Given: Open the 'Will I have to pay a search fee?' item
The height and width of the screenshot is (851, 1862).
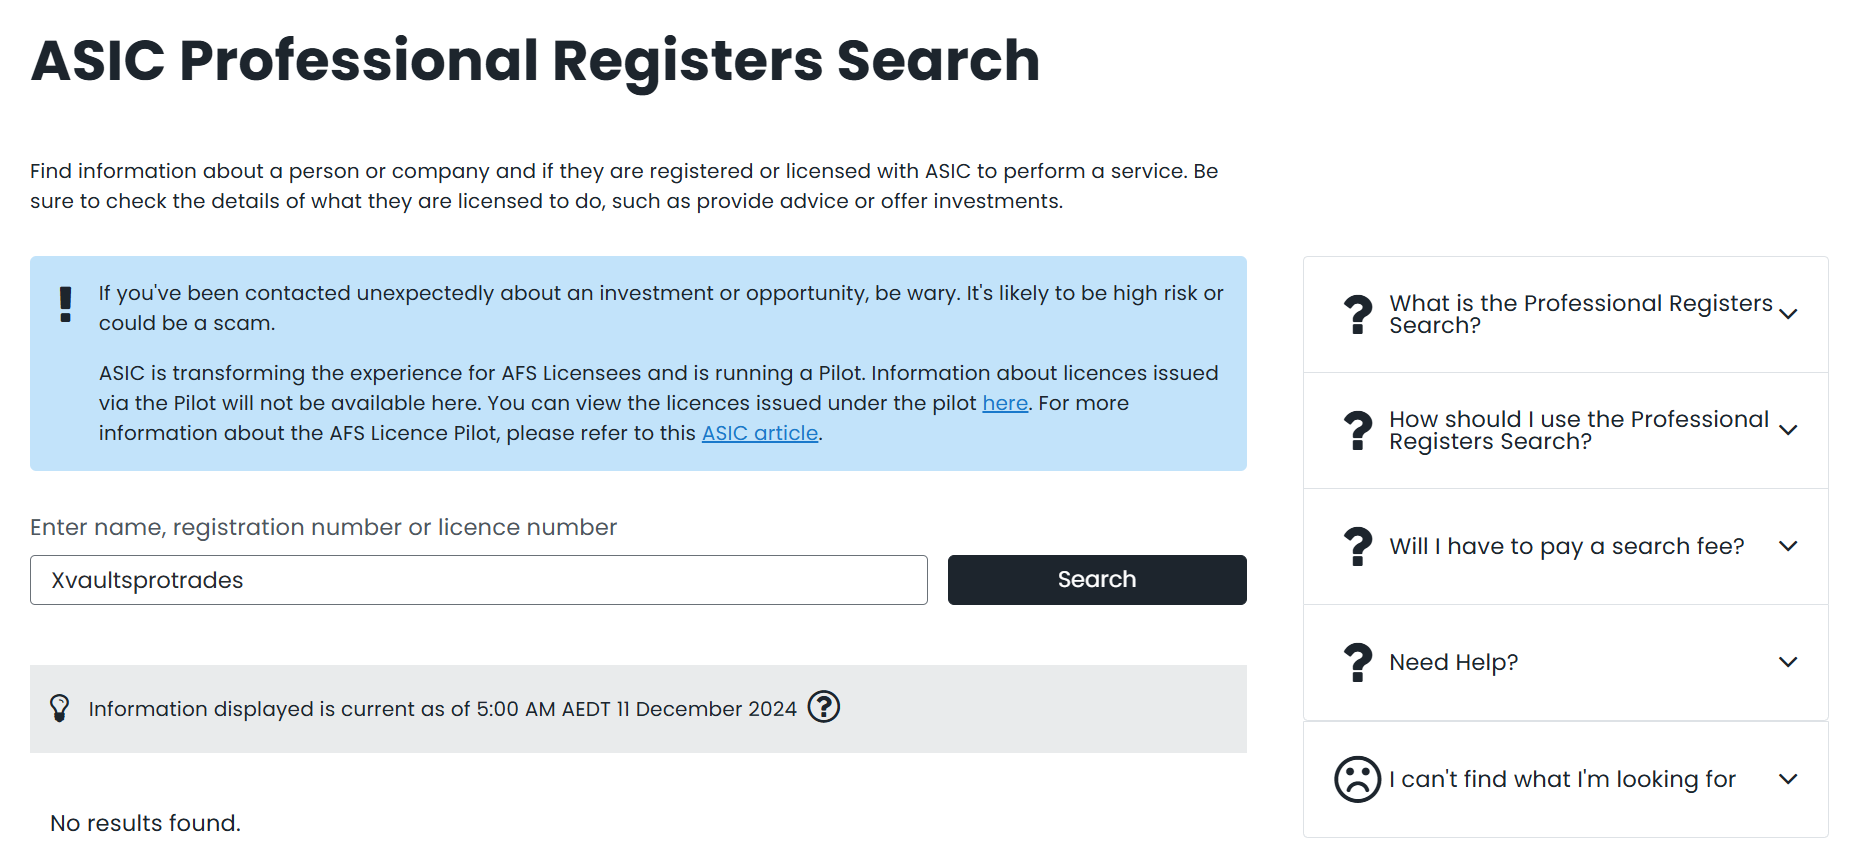Looking at the screenshot, I should [x=1566, y=546].
